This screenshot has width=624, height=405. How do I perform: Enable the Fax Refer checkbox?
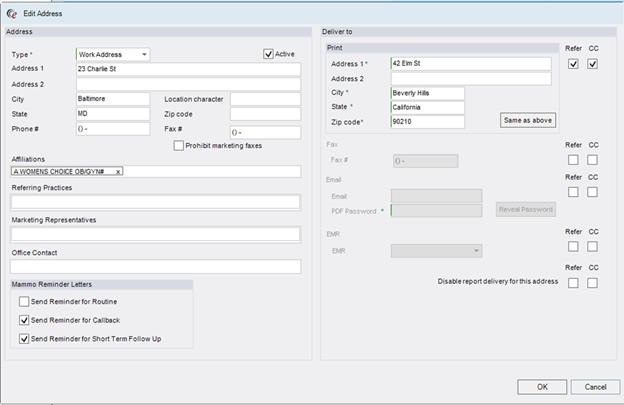click(573, 160)
